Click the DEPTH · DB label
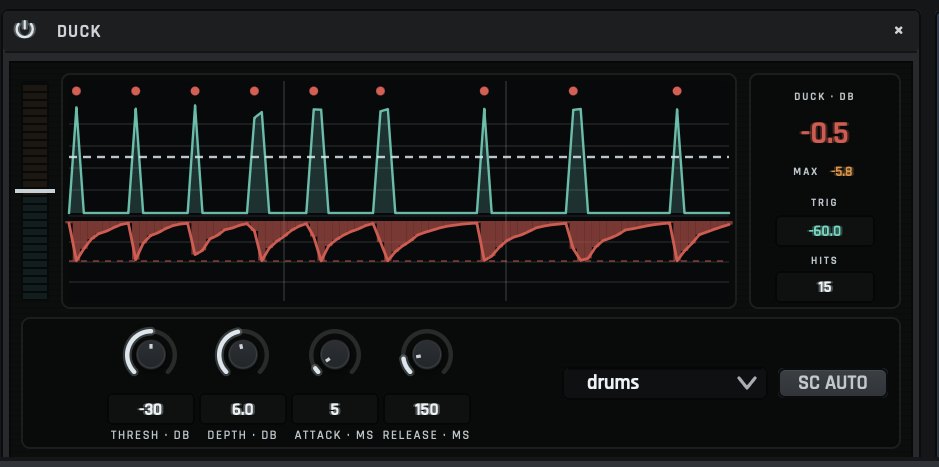 pyautogui.click(x=243, y=435)
